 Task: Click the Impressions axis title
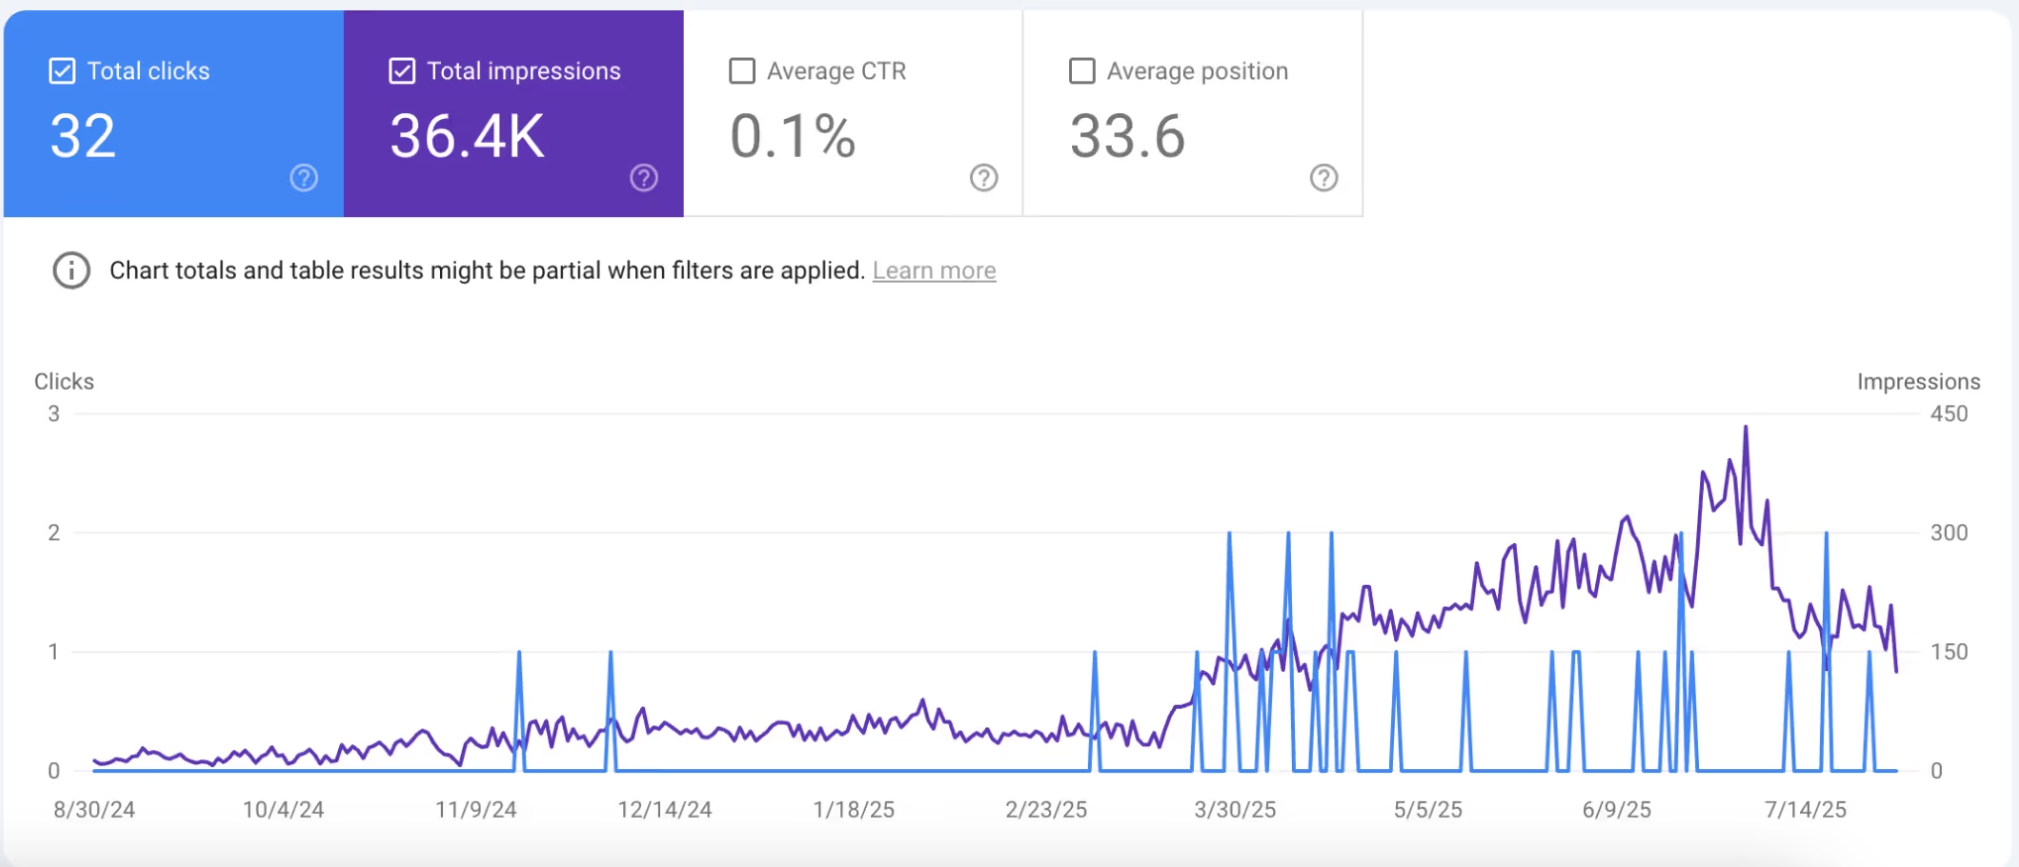click(x=1918, y=382)
